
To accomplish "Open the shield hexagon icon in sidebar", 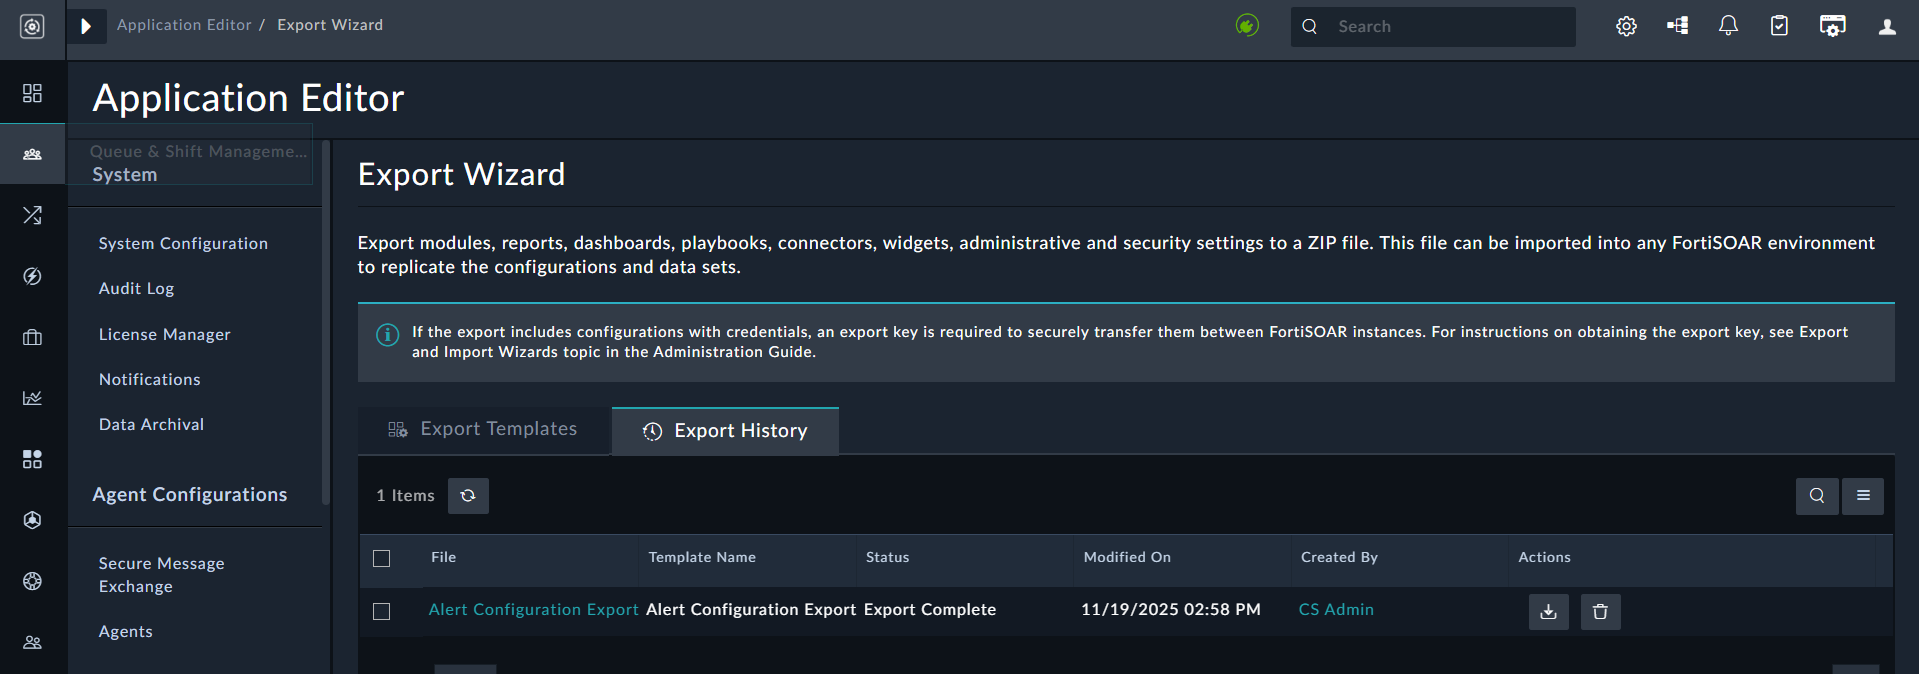I will click(x=32, y=520).
